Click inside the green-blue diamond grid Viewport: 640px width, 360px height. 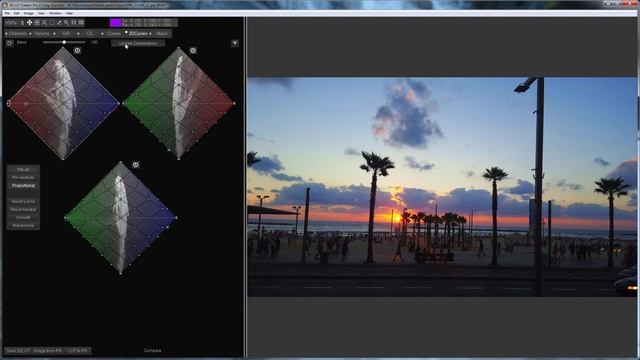point(121,218)
